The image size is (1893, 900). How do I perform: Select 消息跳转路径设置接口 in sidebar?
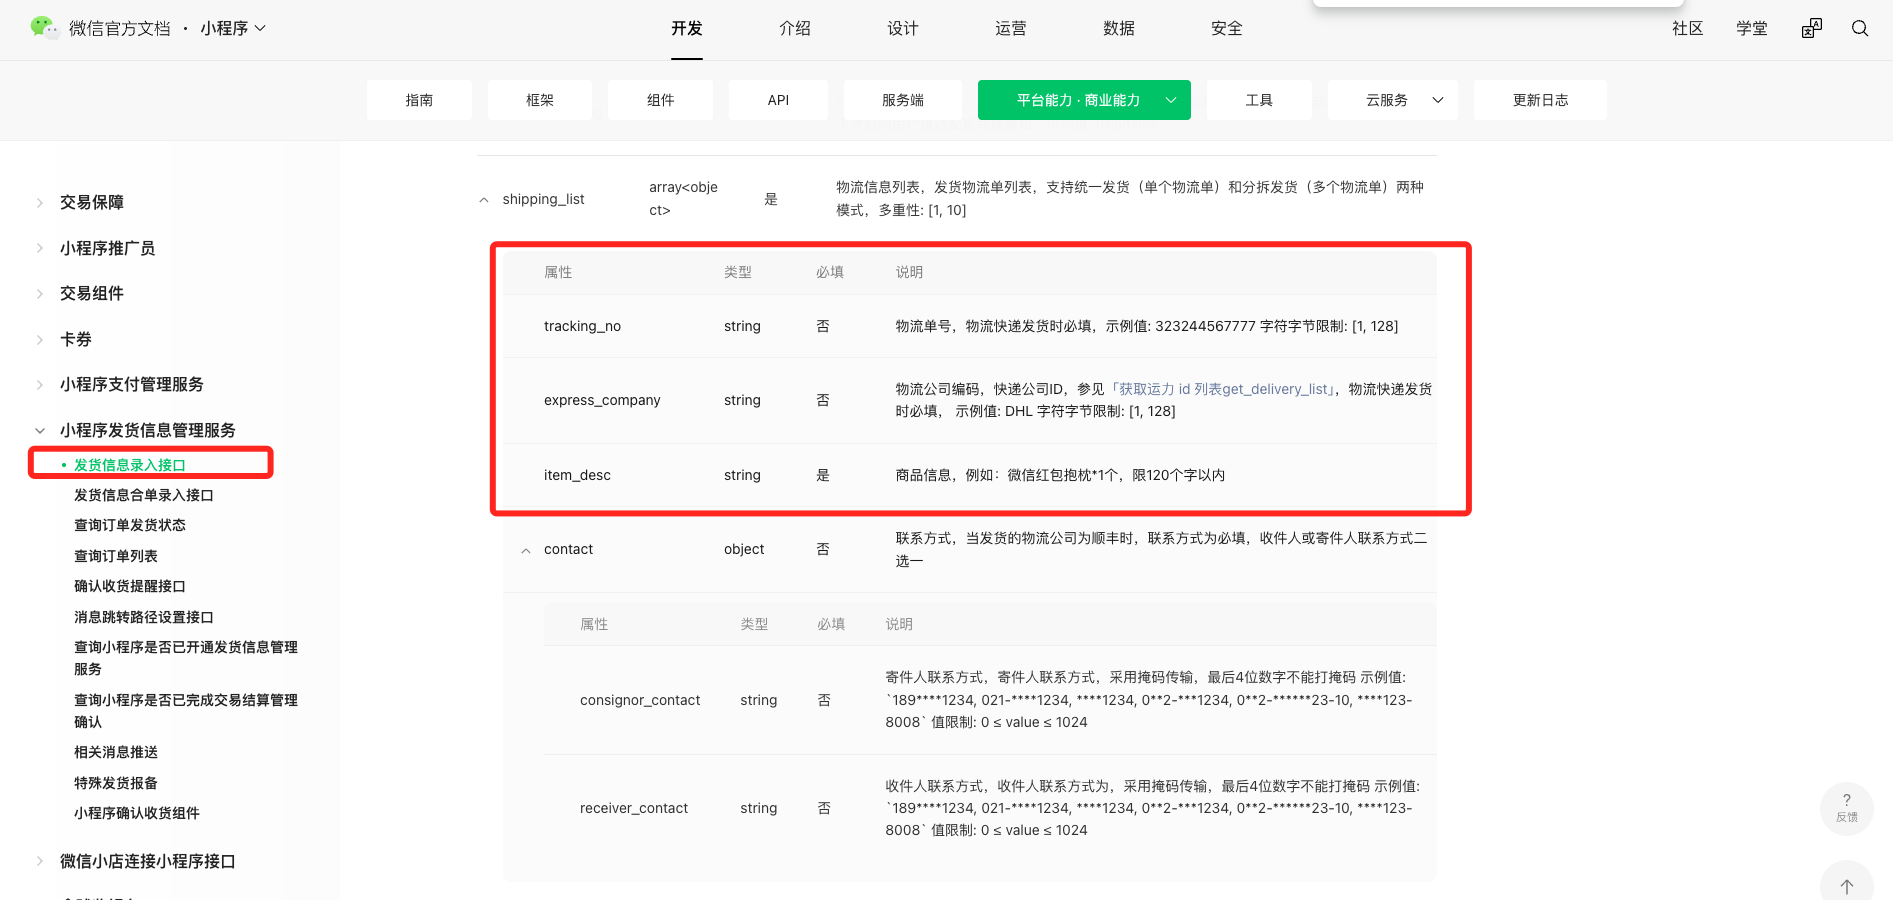point(144,617)
